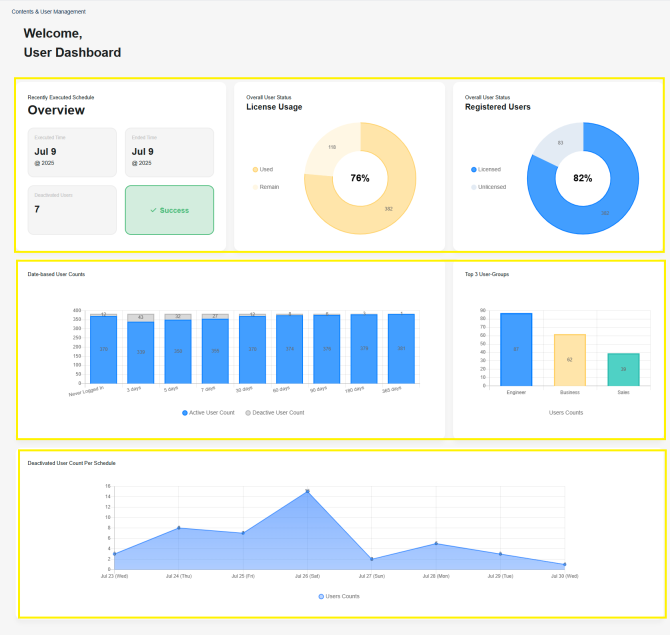Select the Jul 24 (Thu) data point
The height and width of the screenshot is (635, 670).
[179, 528]
